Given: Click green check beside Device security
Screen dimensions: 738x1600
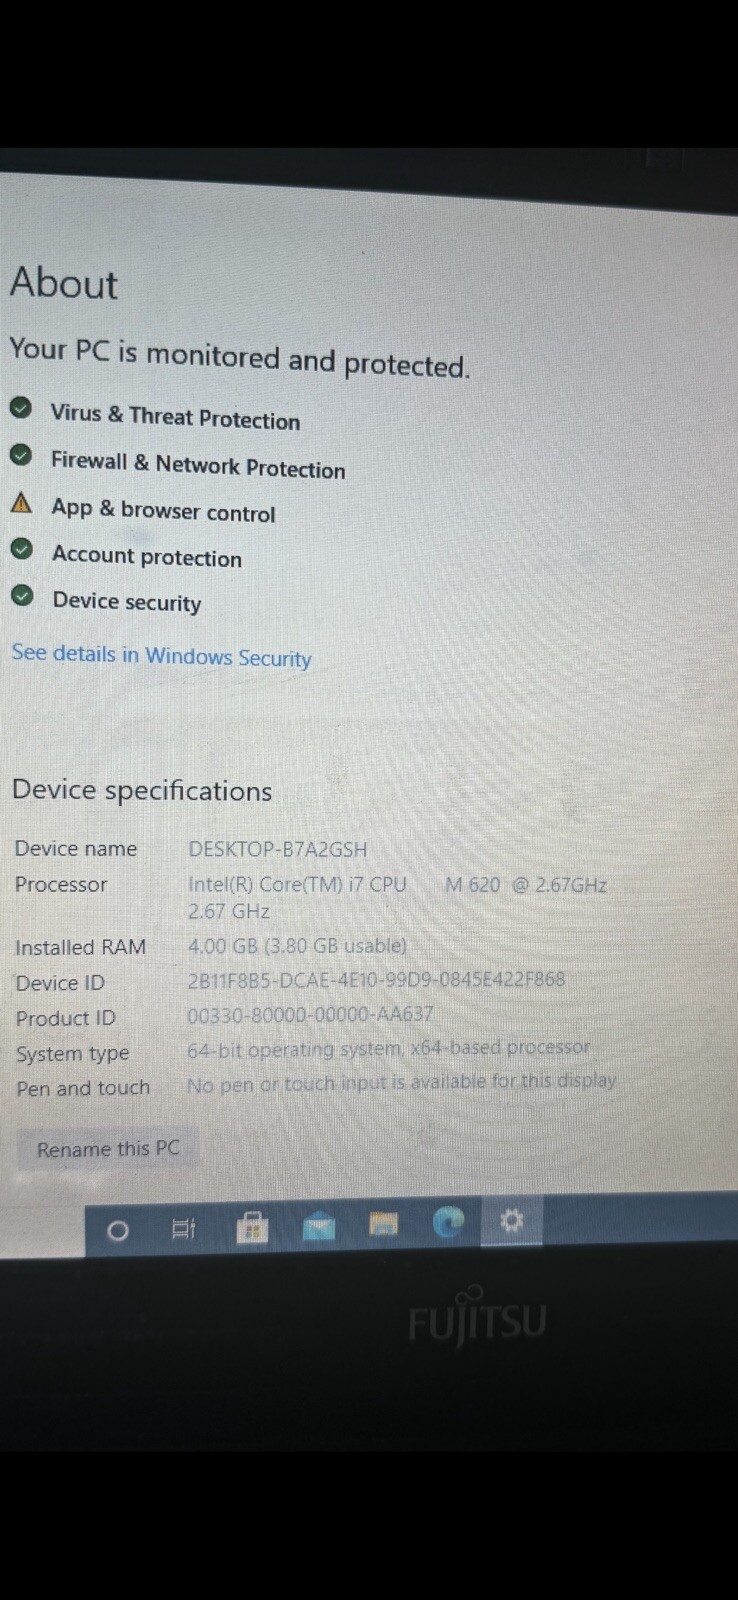Looking at the screenshot, I should coord(22,596).
